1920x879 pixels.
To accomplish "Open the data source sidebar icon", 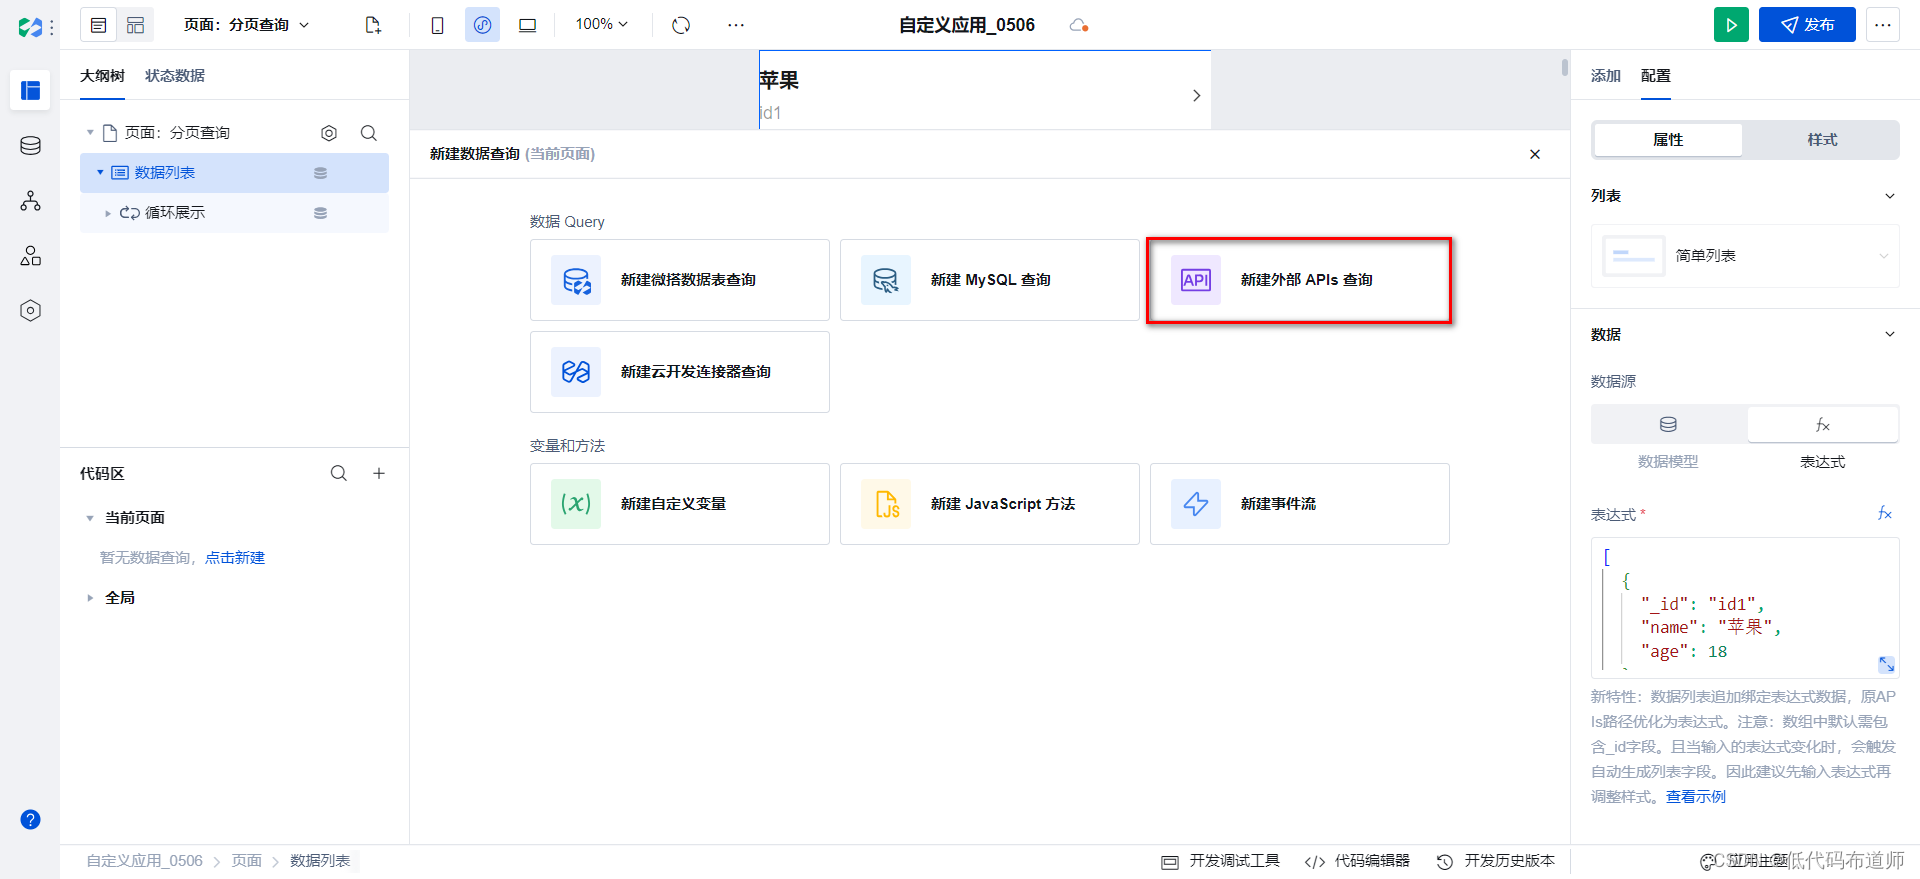I will pos(31,146).
